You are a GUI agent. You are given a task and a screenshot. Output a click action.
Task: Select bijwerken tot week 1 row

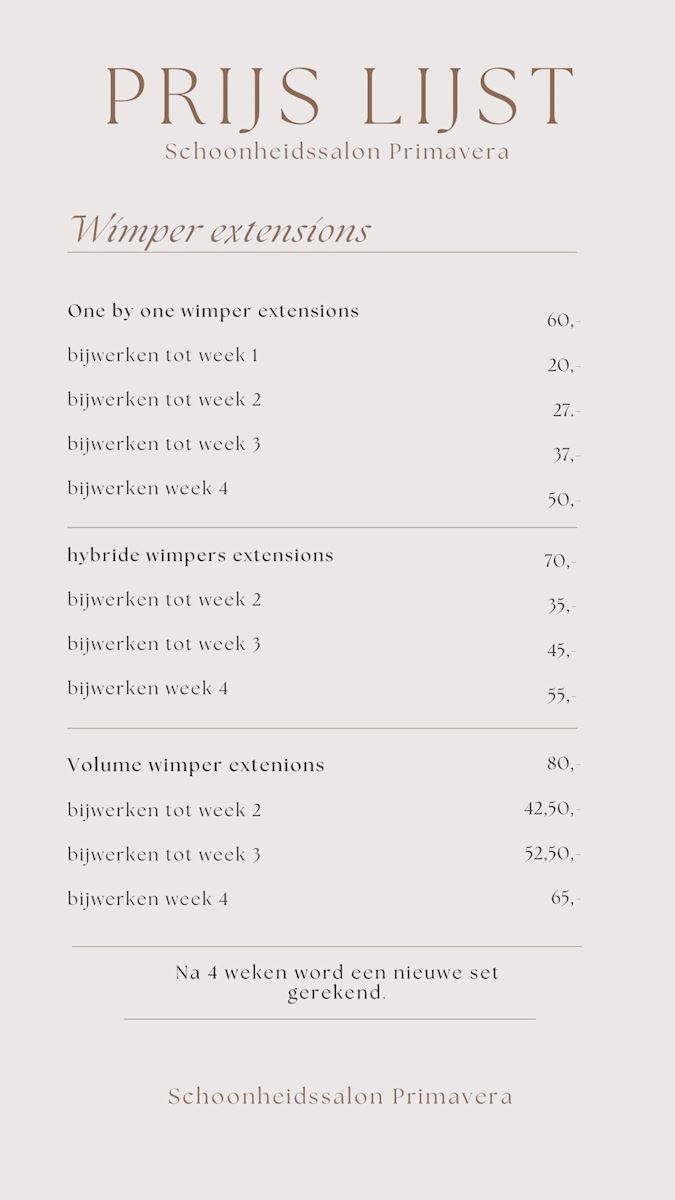pyautogui.click(x=163, y=355)
